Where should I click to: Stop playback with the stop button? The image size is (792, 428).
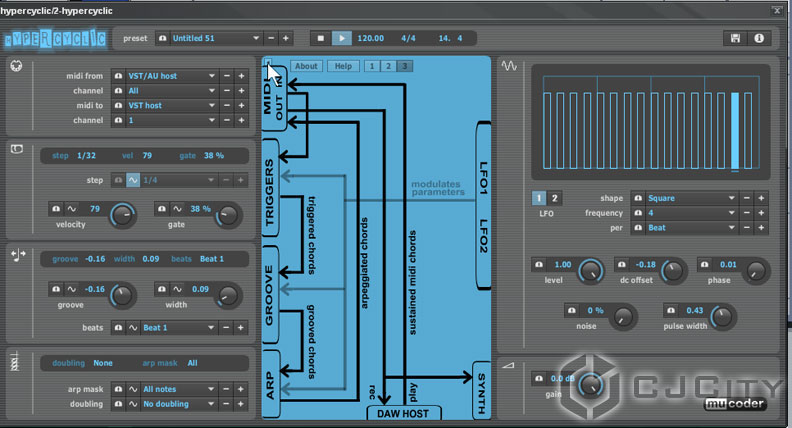[x=321, y=38]
